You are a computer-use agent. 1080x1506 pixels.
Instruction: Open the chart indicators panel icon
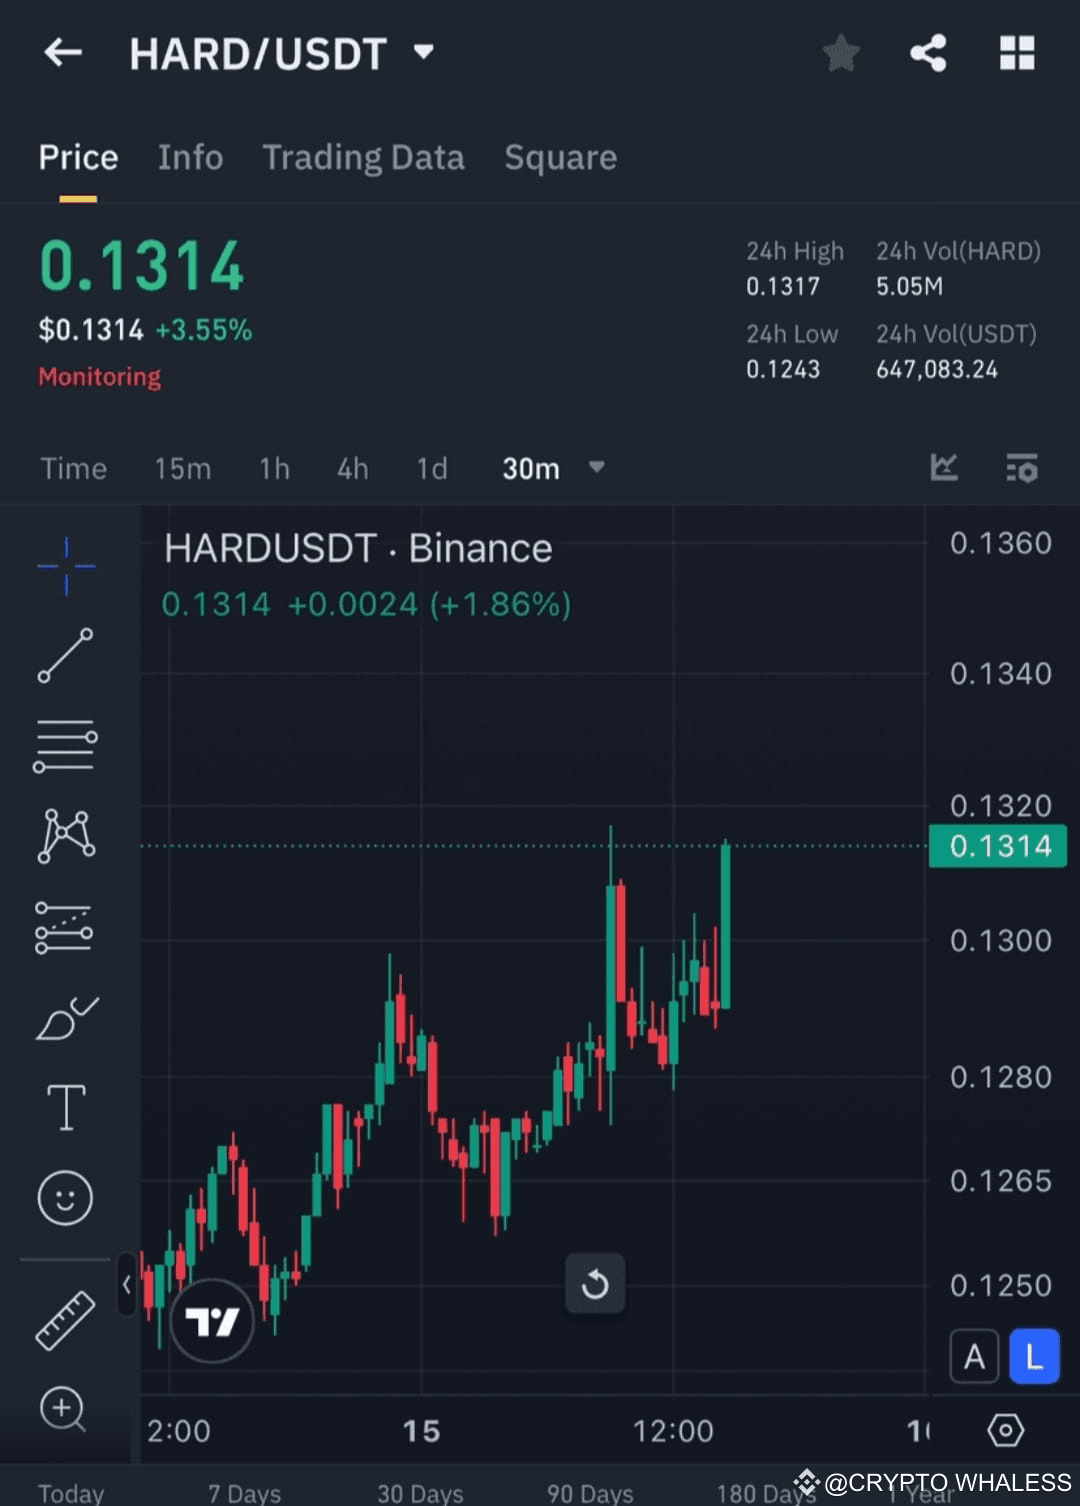[1022, 468]
